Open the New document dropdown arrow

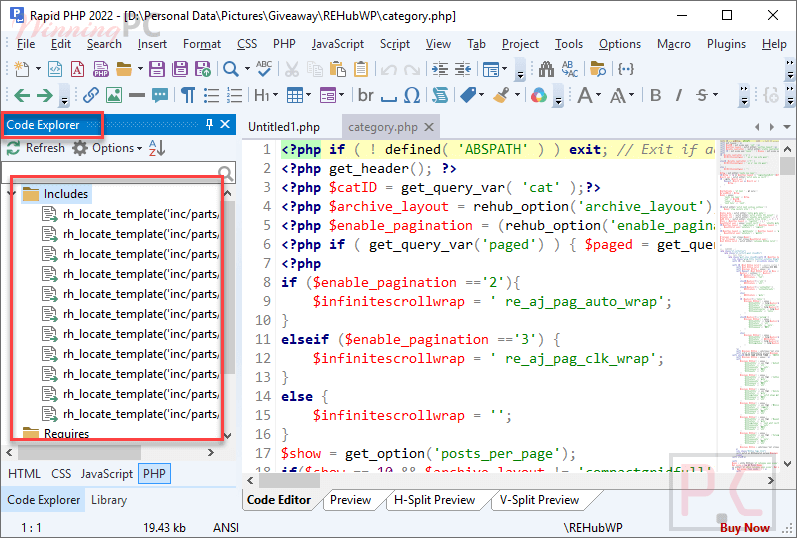click(x=38, y=69)
